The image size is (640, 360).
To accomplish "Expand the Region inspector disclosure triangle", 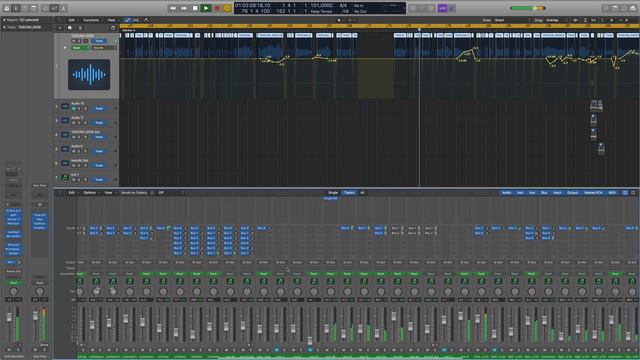I will click(4, 20).
